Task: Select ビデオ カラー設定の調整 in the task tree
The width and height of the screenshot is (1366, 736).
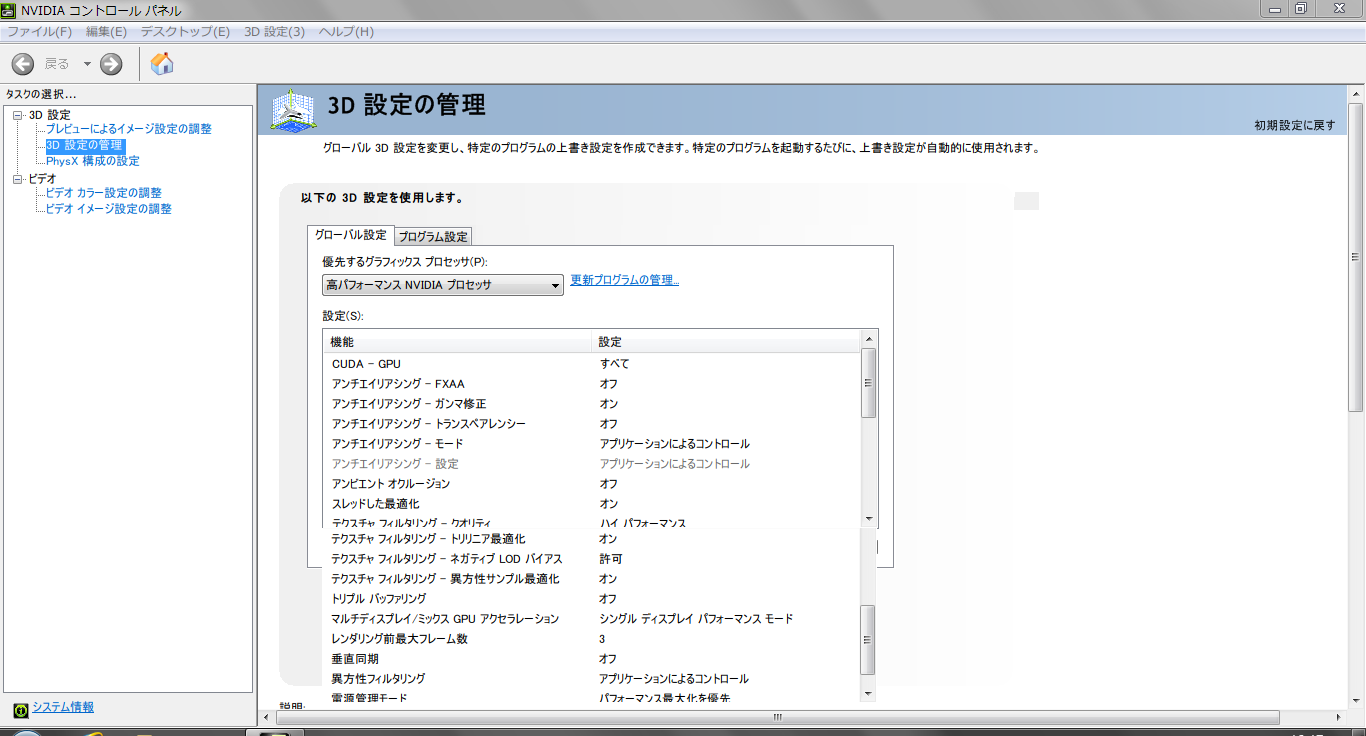Action: 104,193
